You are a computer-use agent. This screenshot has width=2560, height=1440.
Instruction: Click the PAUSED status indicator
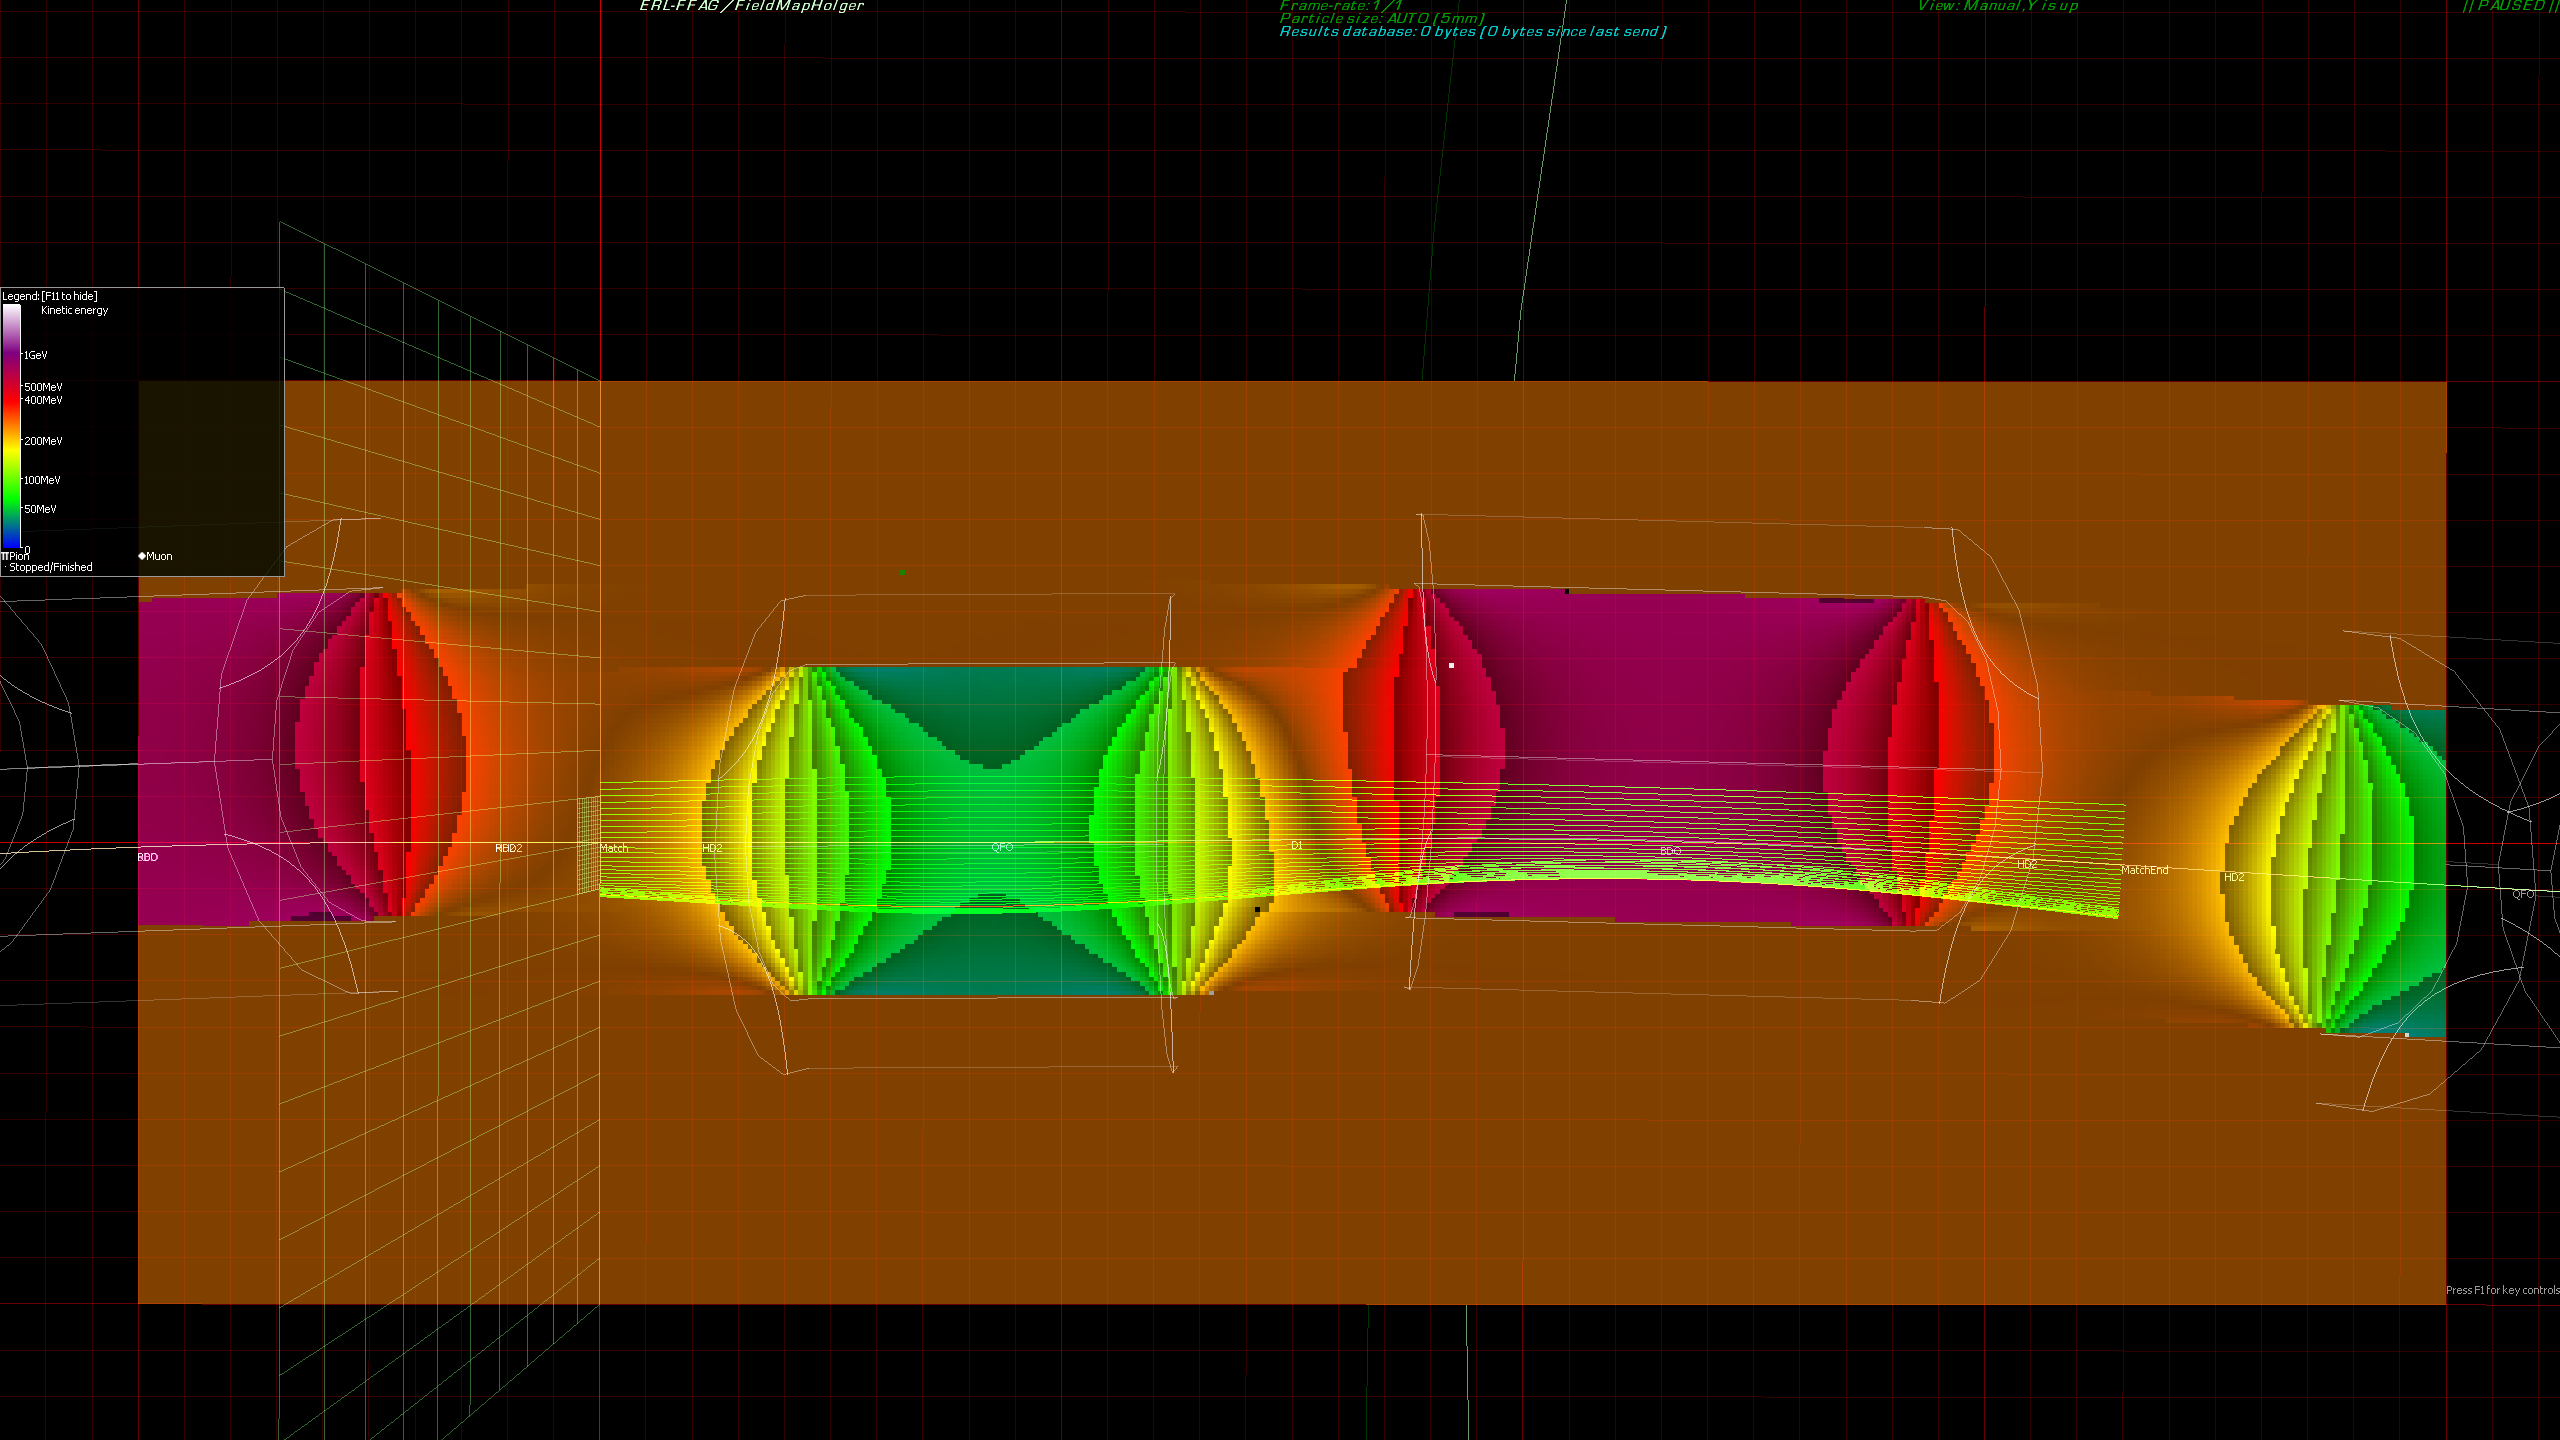2508,6
